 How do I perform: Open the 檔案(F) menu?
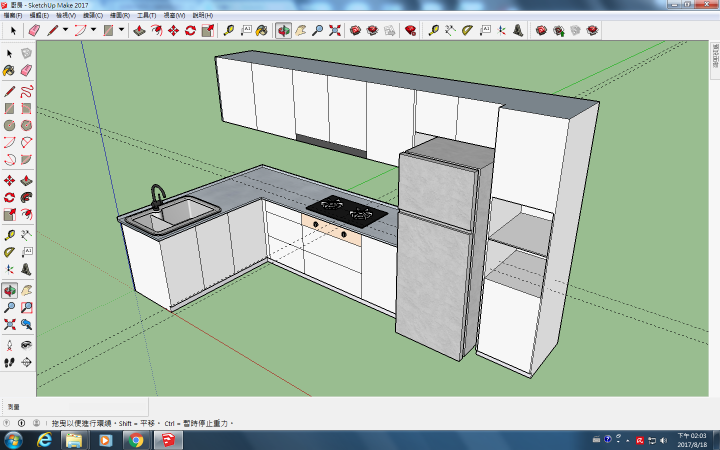tap(13, 15)
